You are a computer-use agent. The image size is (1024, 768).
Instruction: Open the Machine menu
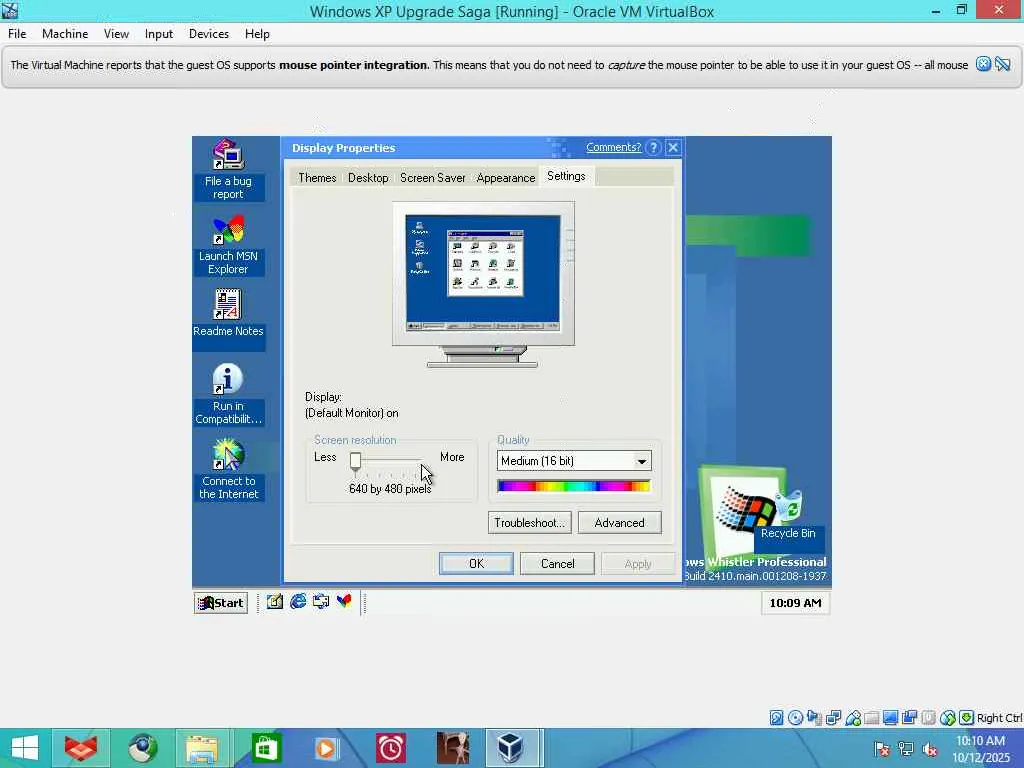(x=65, y=34)
